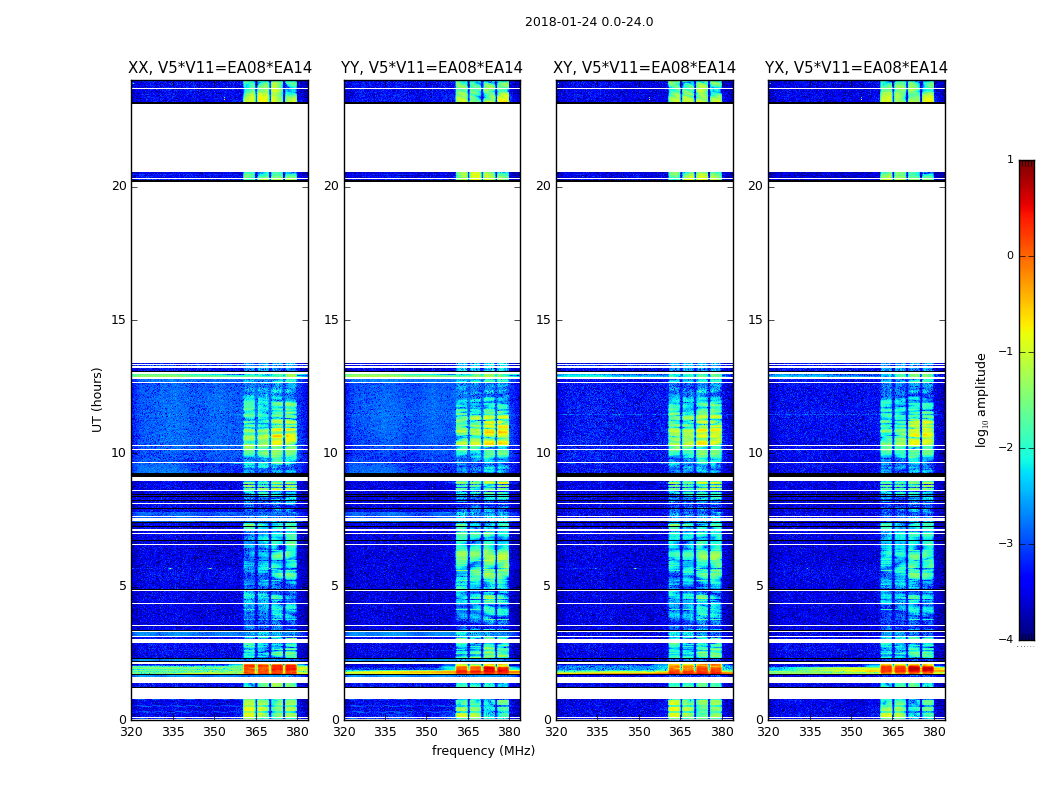The width and height of the screenshot is (1050, 800).
Task: Click the XY polarization subplot title
Action: point(645,68)
